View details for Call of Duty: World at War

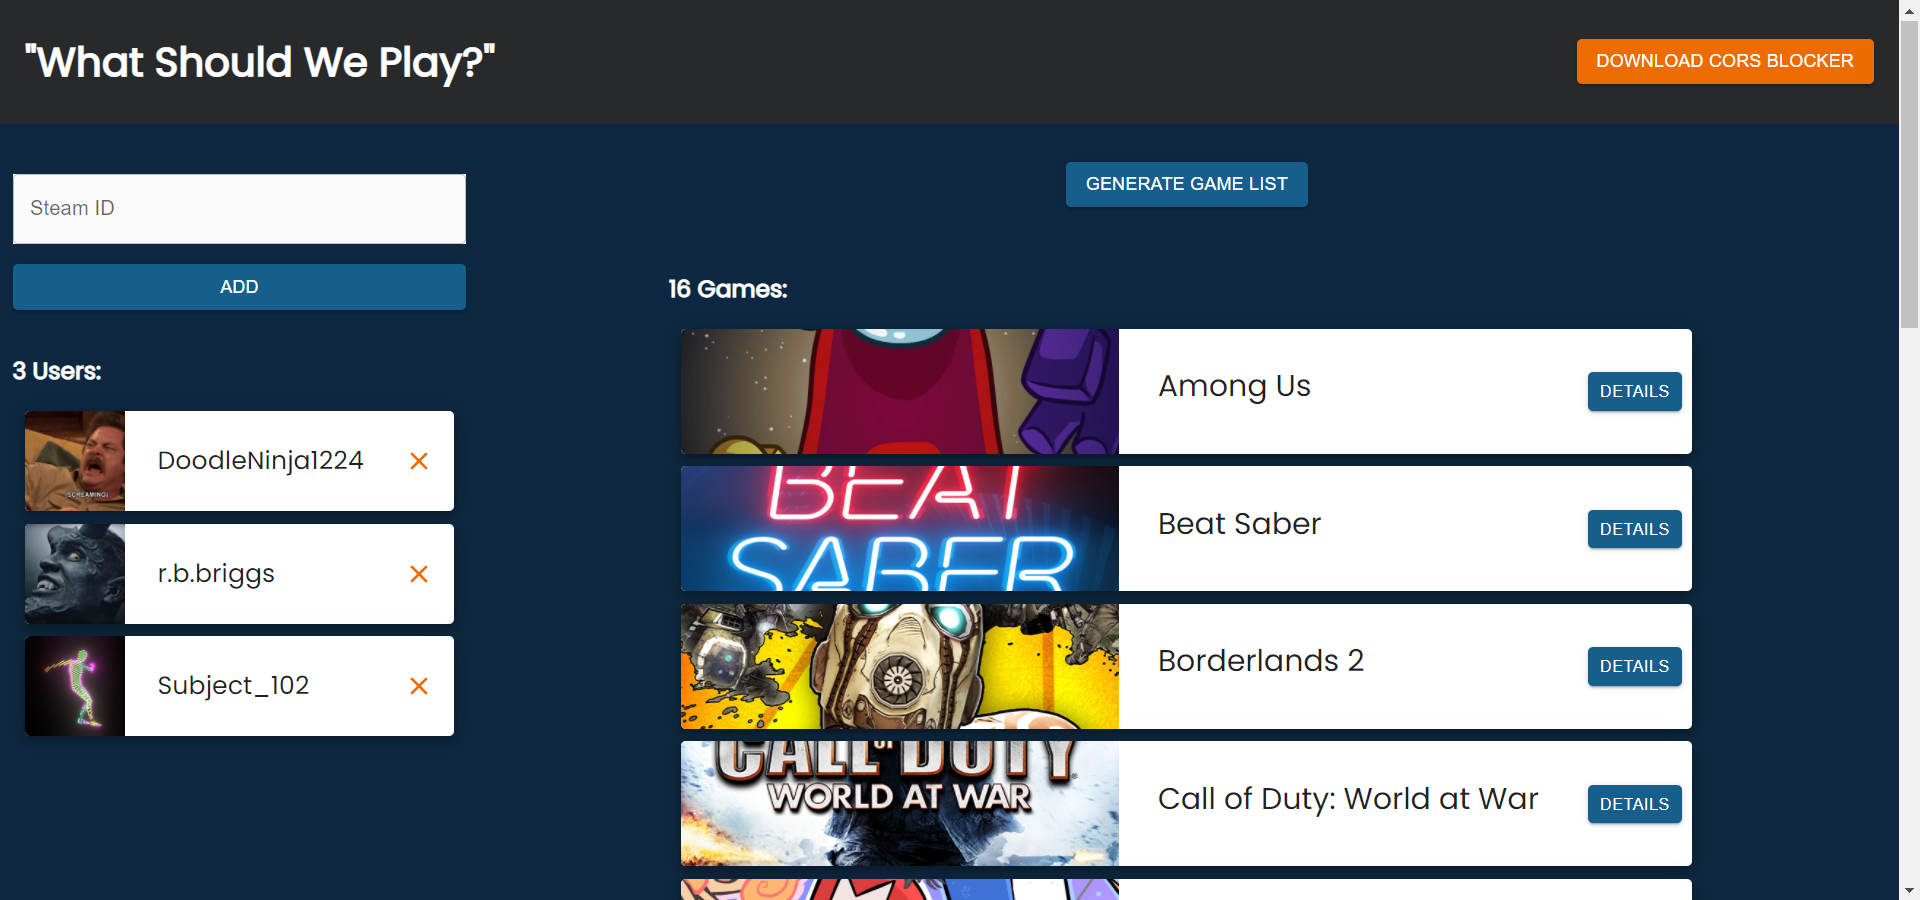[1634, 804]
